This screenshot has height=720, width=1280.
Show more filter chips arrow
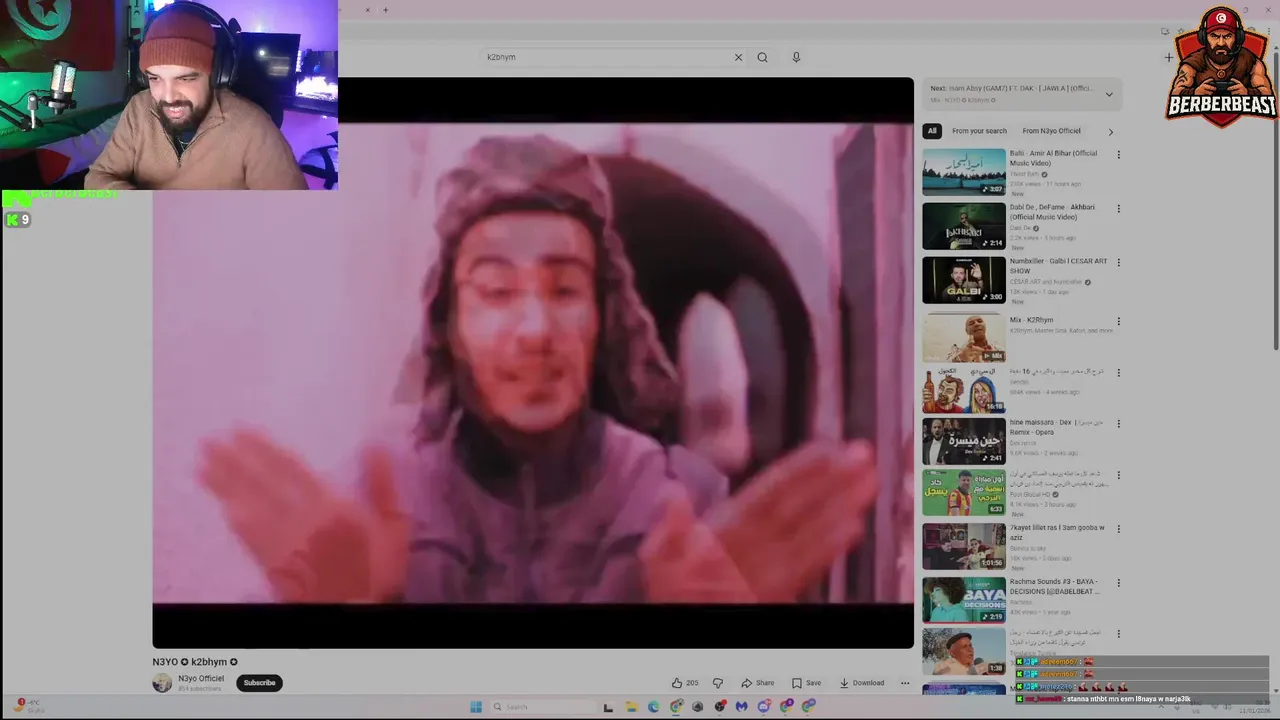[1110, 131]
